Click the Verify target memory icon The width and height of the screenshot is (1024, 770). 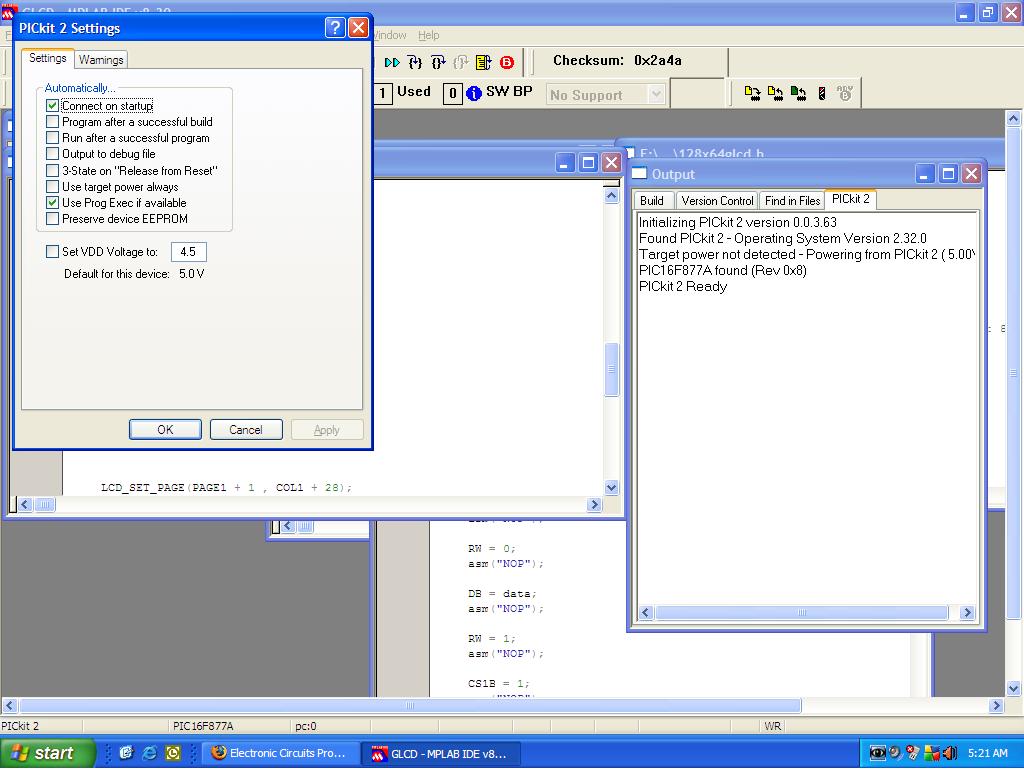[822, 93]
